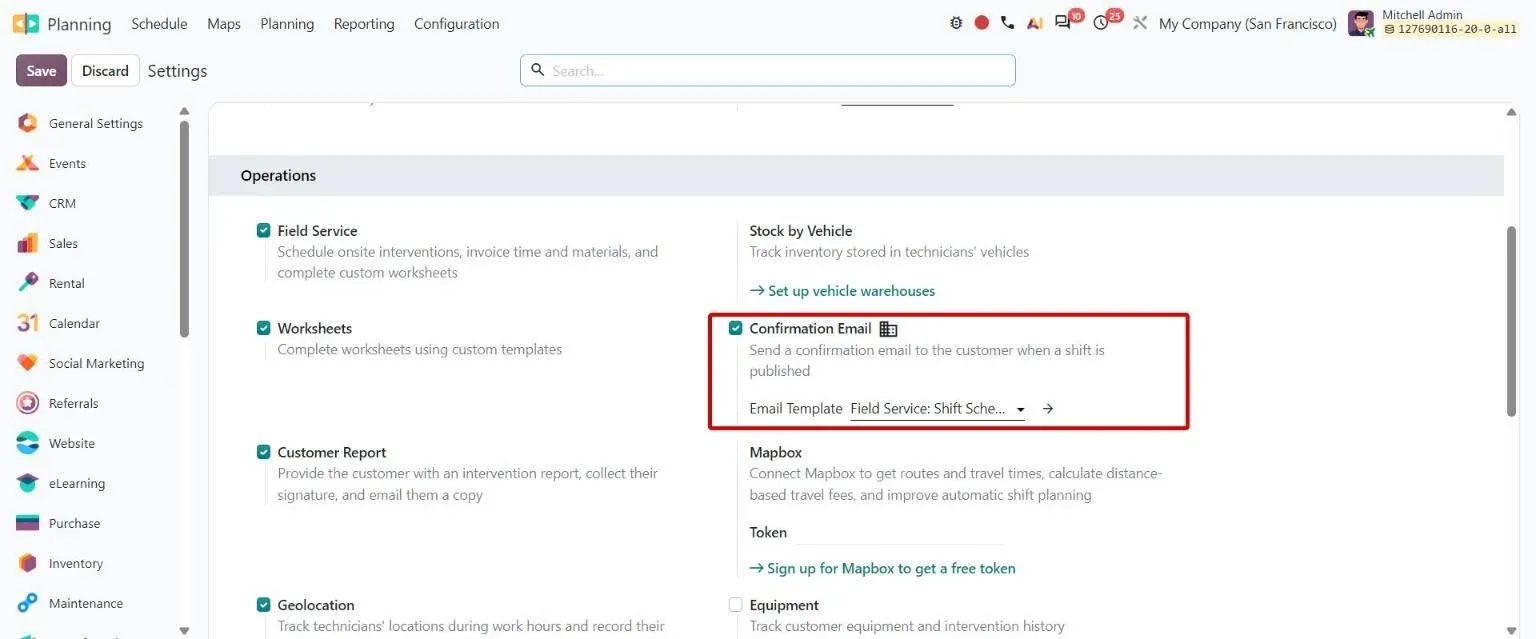Toggle the Customer Report checkbox
The width and height of the screenshot is (1536, 639).
pos(264,452)
